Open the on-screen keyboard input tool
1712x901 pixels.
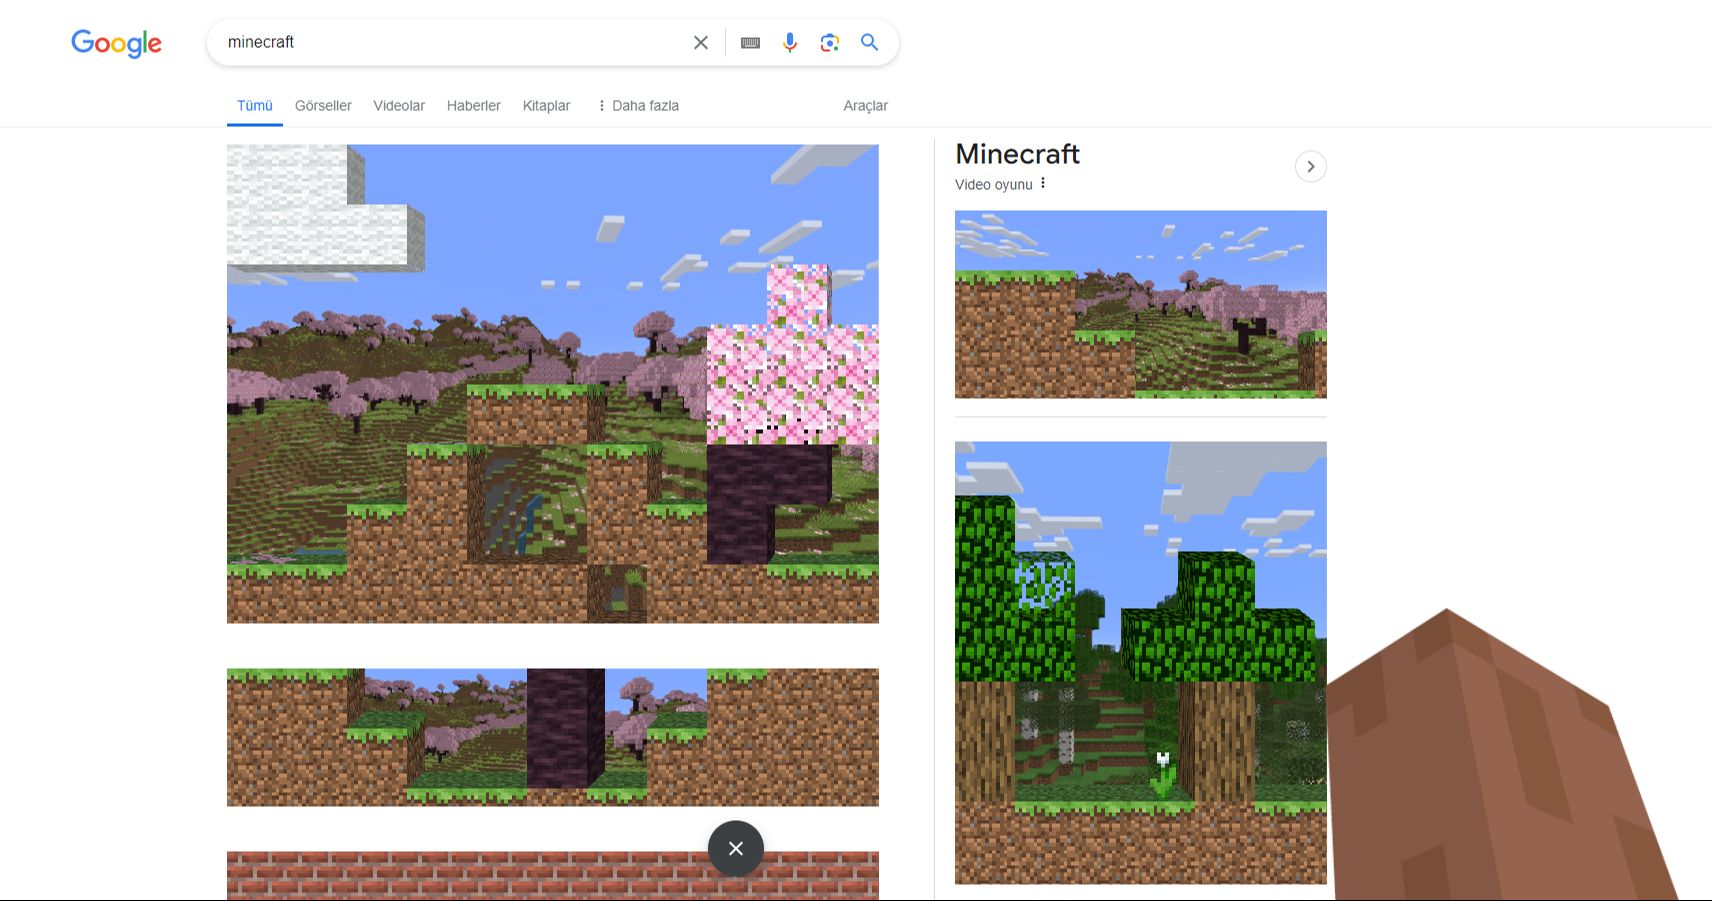click(x=750, y=42)
